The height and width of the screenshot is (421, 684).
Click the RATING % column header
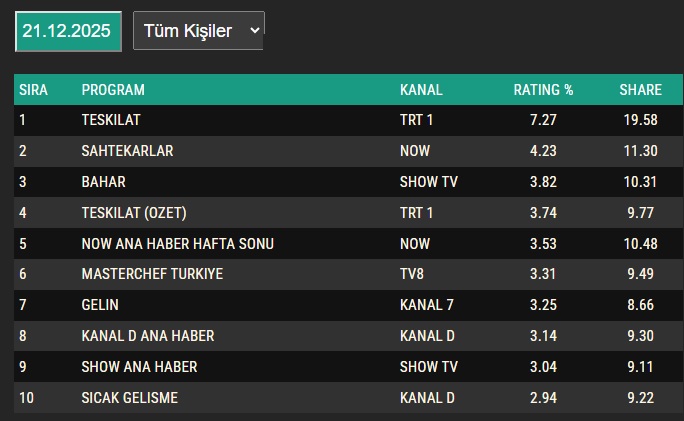click(x=543, y=90)
